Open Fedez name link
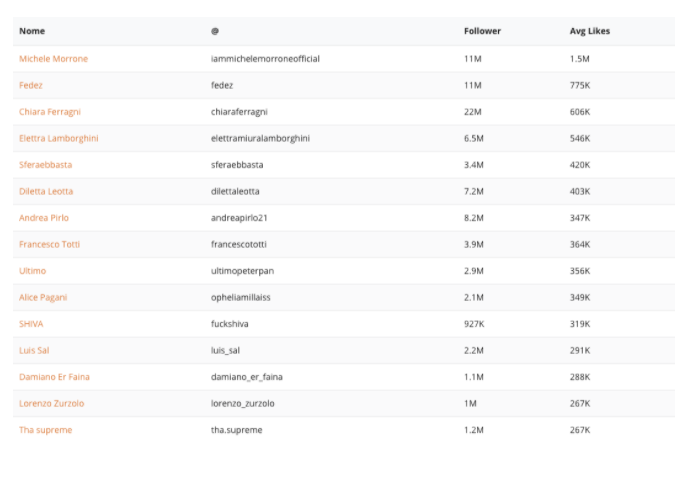 pyautogui.click(x=31, y=85)
